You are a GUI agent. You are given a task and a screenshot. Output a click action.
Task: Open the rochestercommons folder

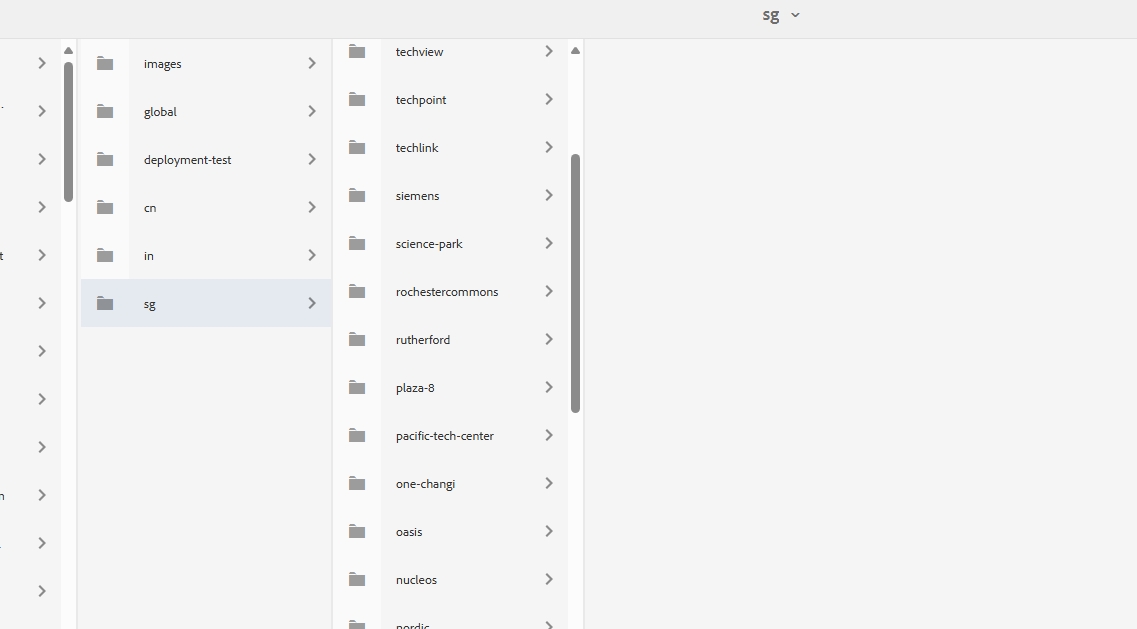[446, 292]
